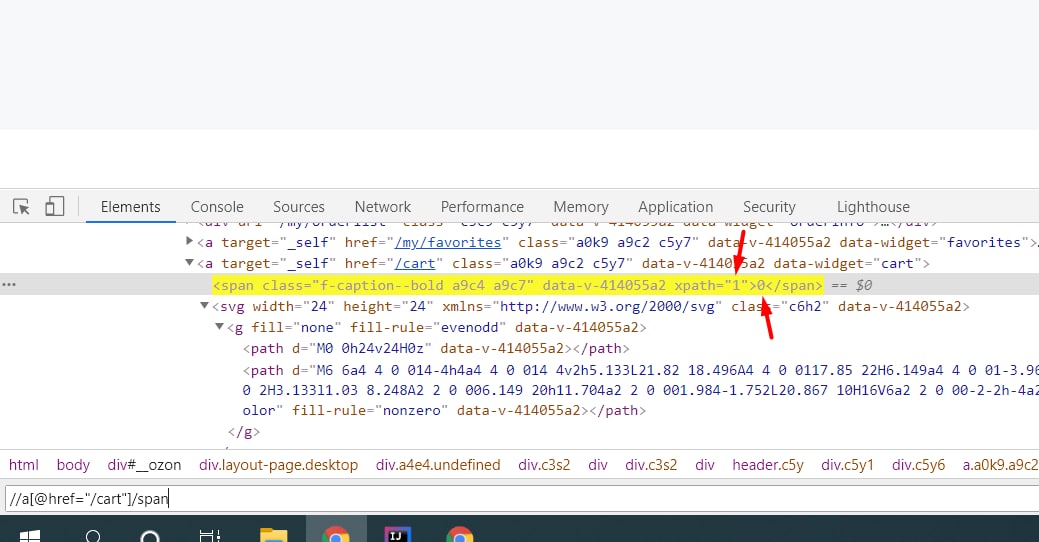Open the Network tab
The image size is (1039, 542).
(x=383, y=207)
